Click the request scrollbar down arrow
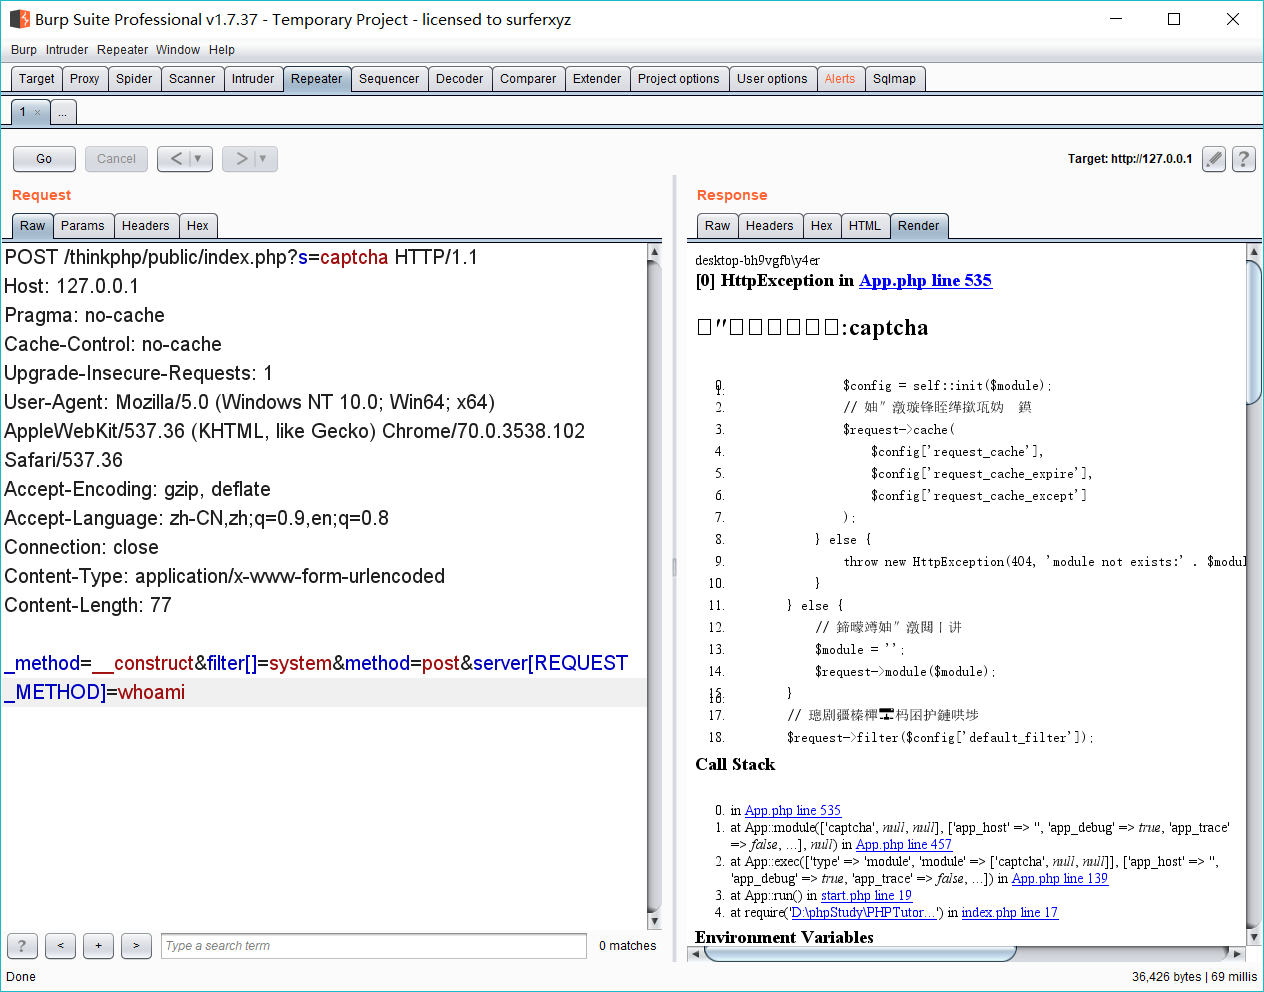This screenshot has height=992, width=1264. click(x=654, y=922)
